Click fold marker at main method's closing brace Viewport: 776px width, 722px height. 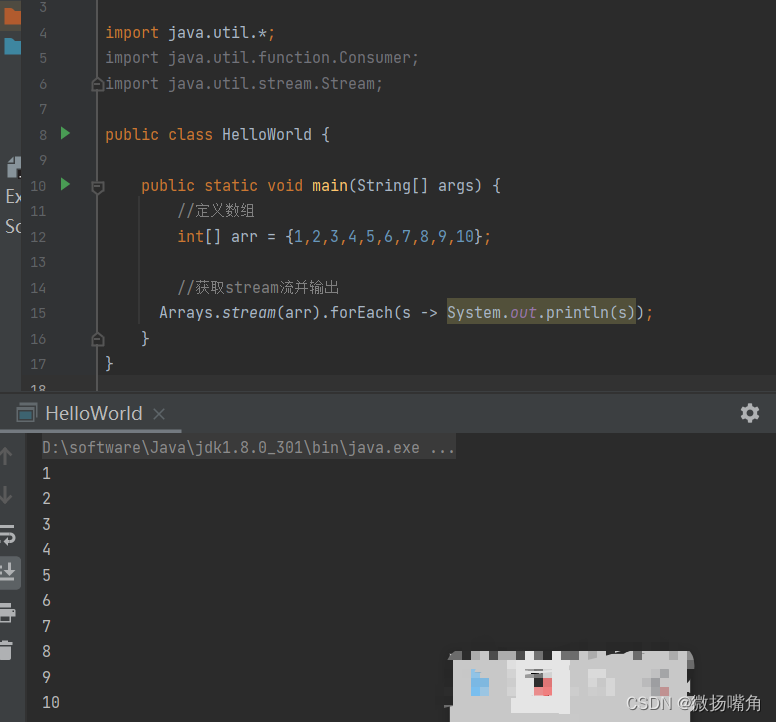pos(97,339)
